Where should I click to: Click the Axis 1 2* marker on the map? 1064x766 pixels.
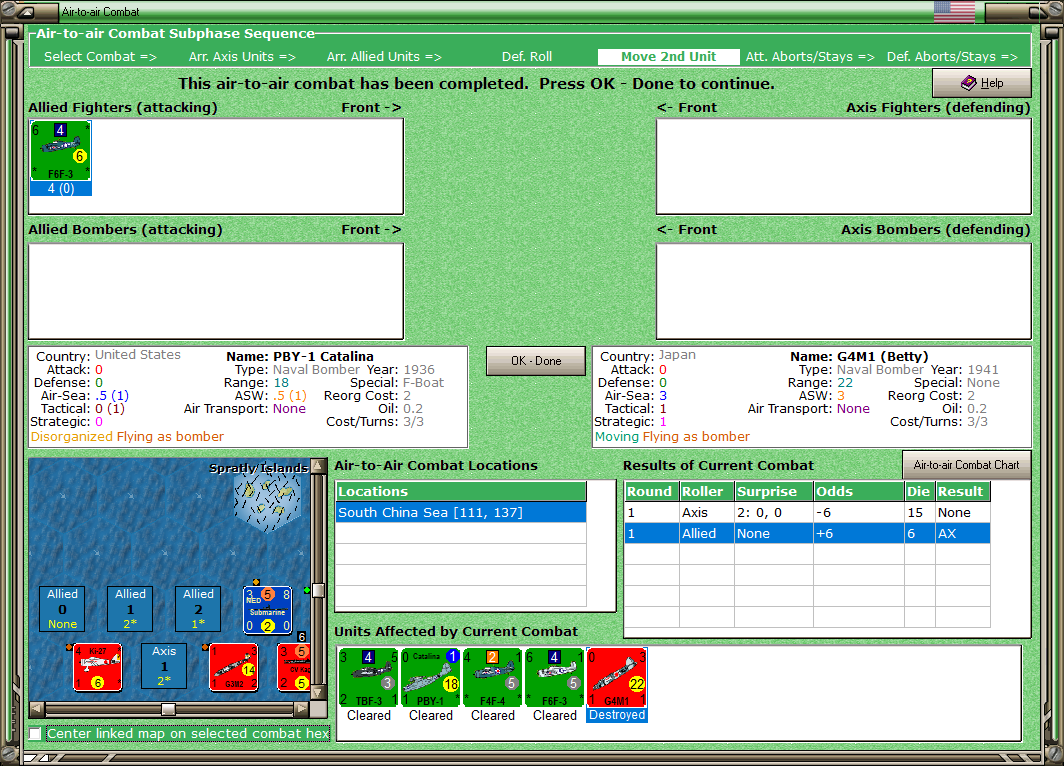coord(164,666)
